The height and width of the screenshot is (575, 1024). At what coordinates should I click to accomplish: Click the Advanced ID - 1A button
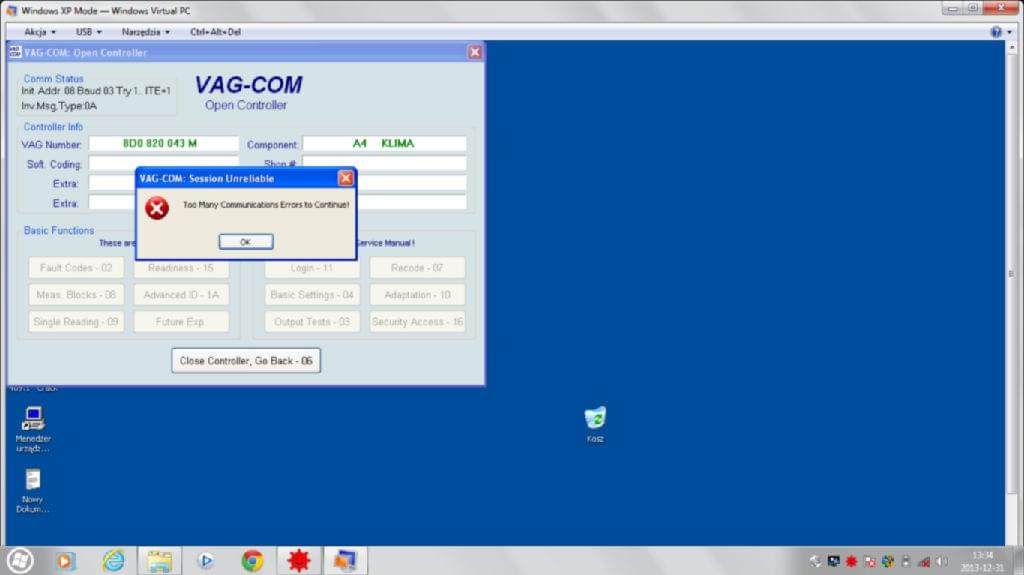coord(181,295)
